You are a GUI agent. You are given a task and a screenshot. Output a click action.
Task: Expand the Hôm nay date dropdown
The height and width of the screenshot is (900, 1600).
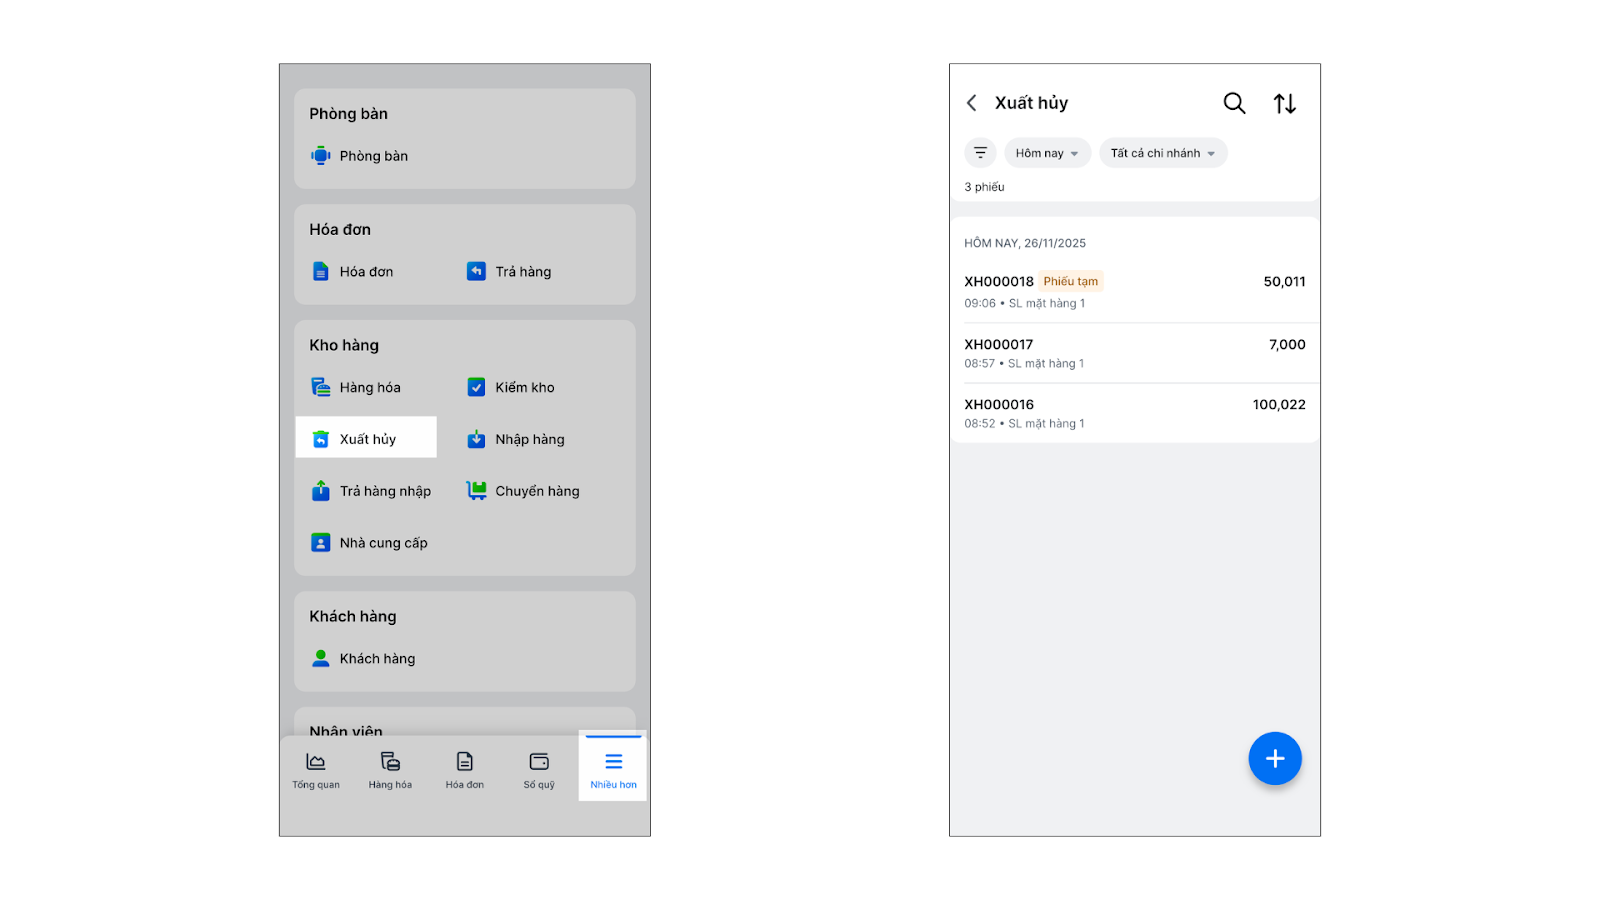point(1047,153)
